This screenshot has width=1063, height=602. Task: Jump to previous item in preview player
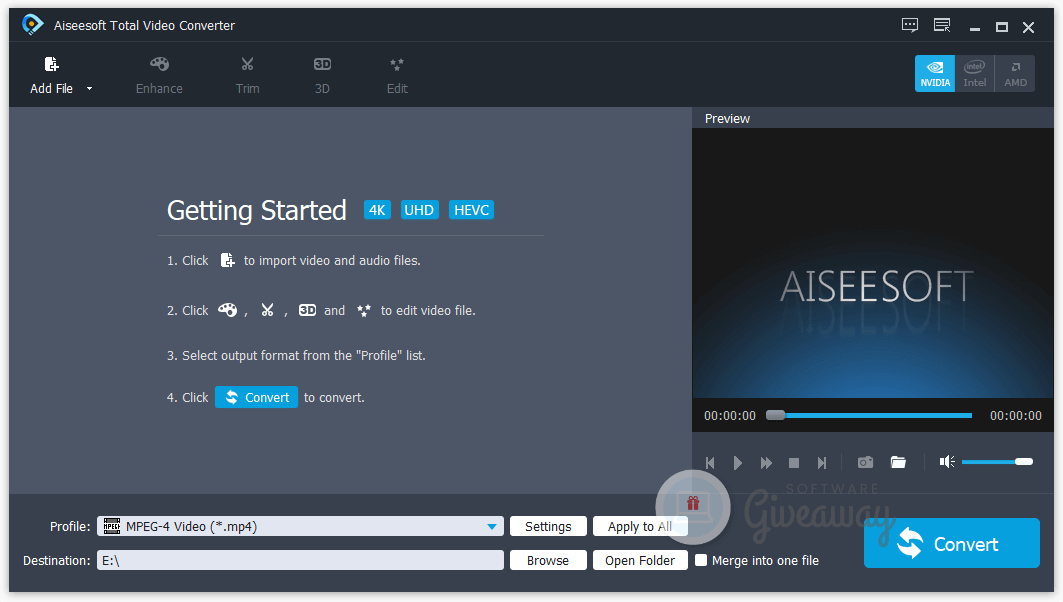(x=710, y=462)
